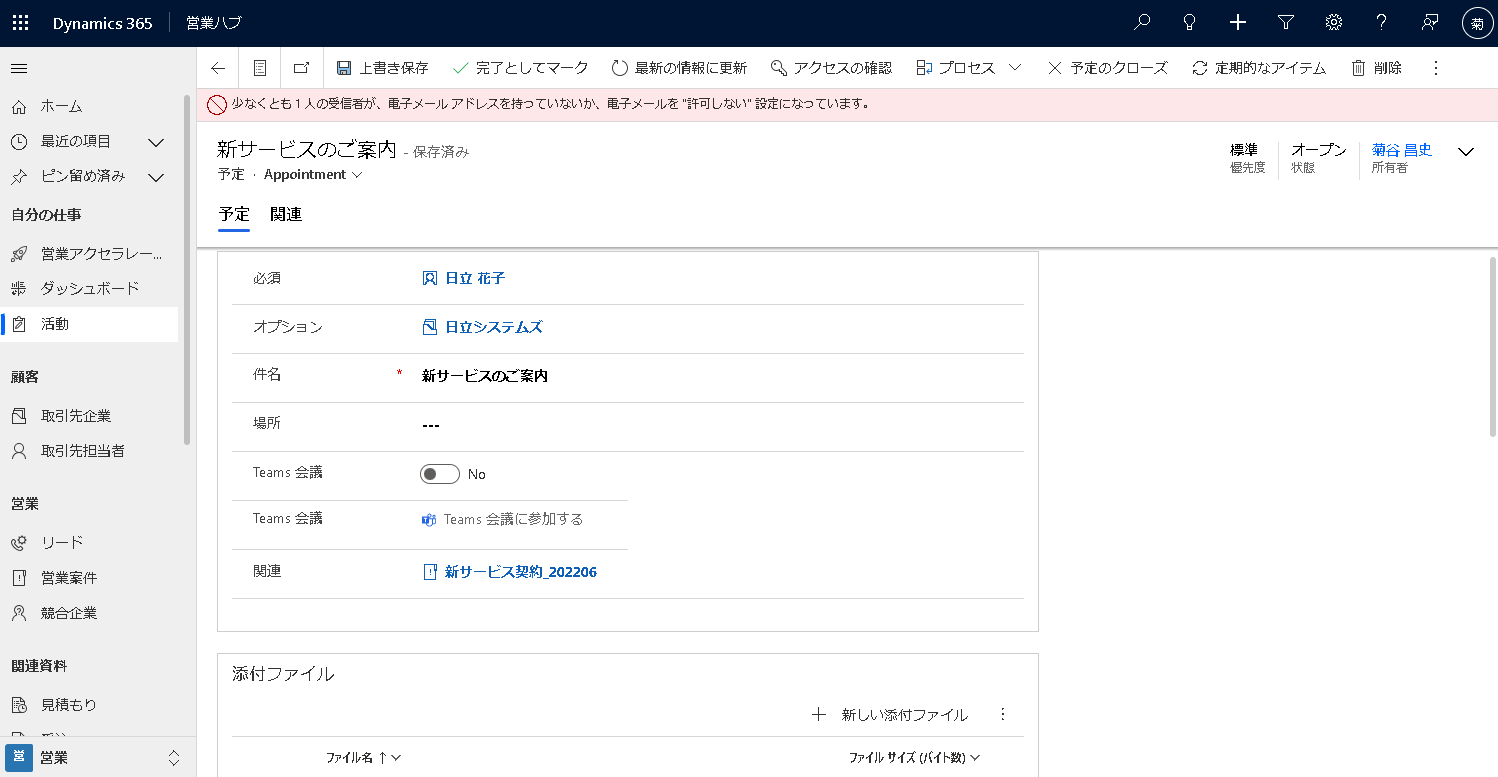Delete record with 削除 button

pos(1377,68)
